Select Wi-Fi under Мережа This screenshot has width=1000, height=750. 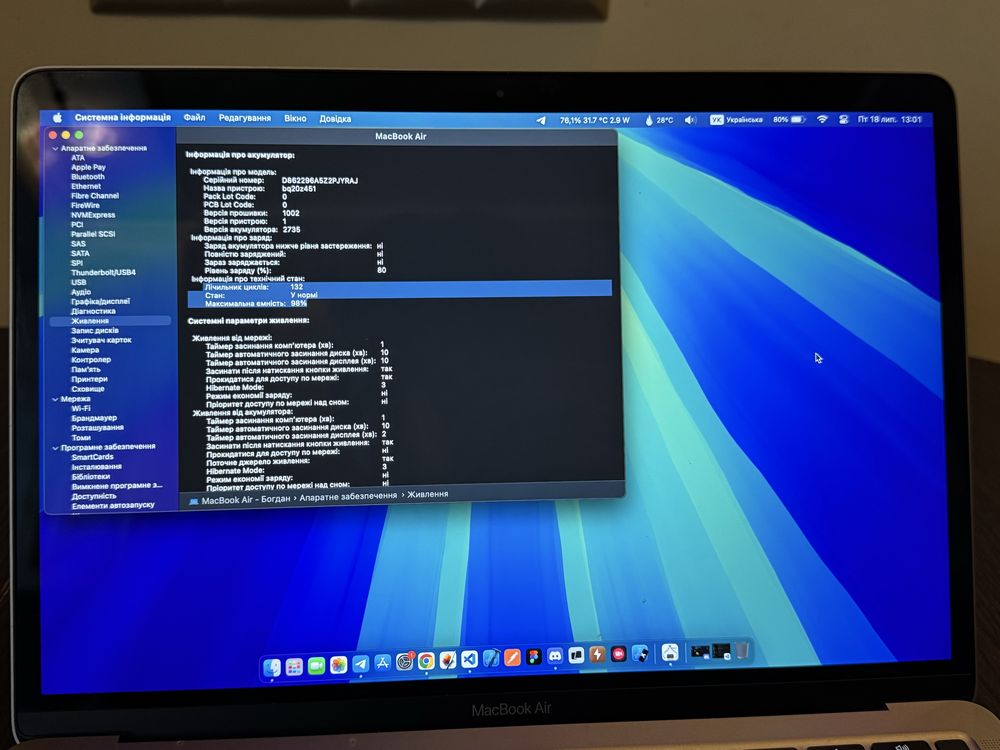80,409
